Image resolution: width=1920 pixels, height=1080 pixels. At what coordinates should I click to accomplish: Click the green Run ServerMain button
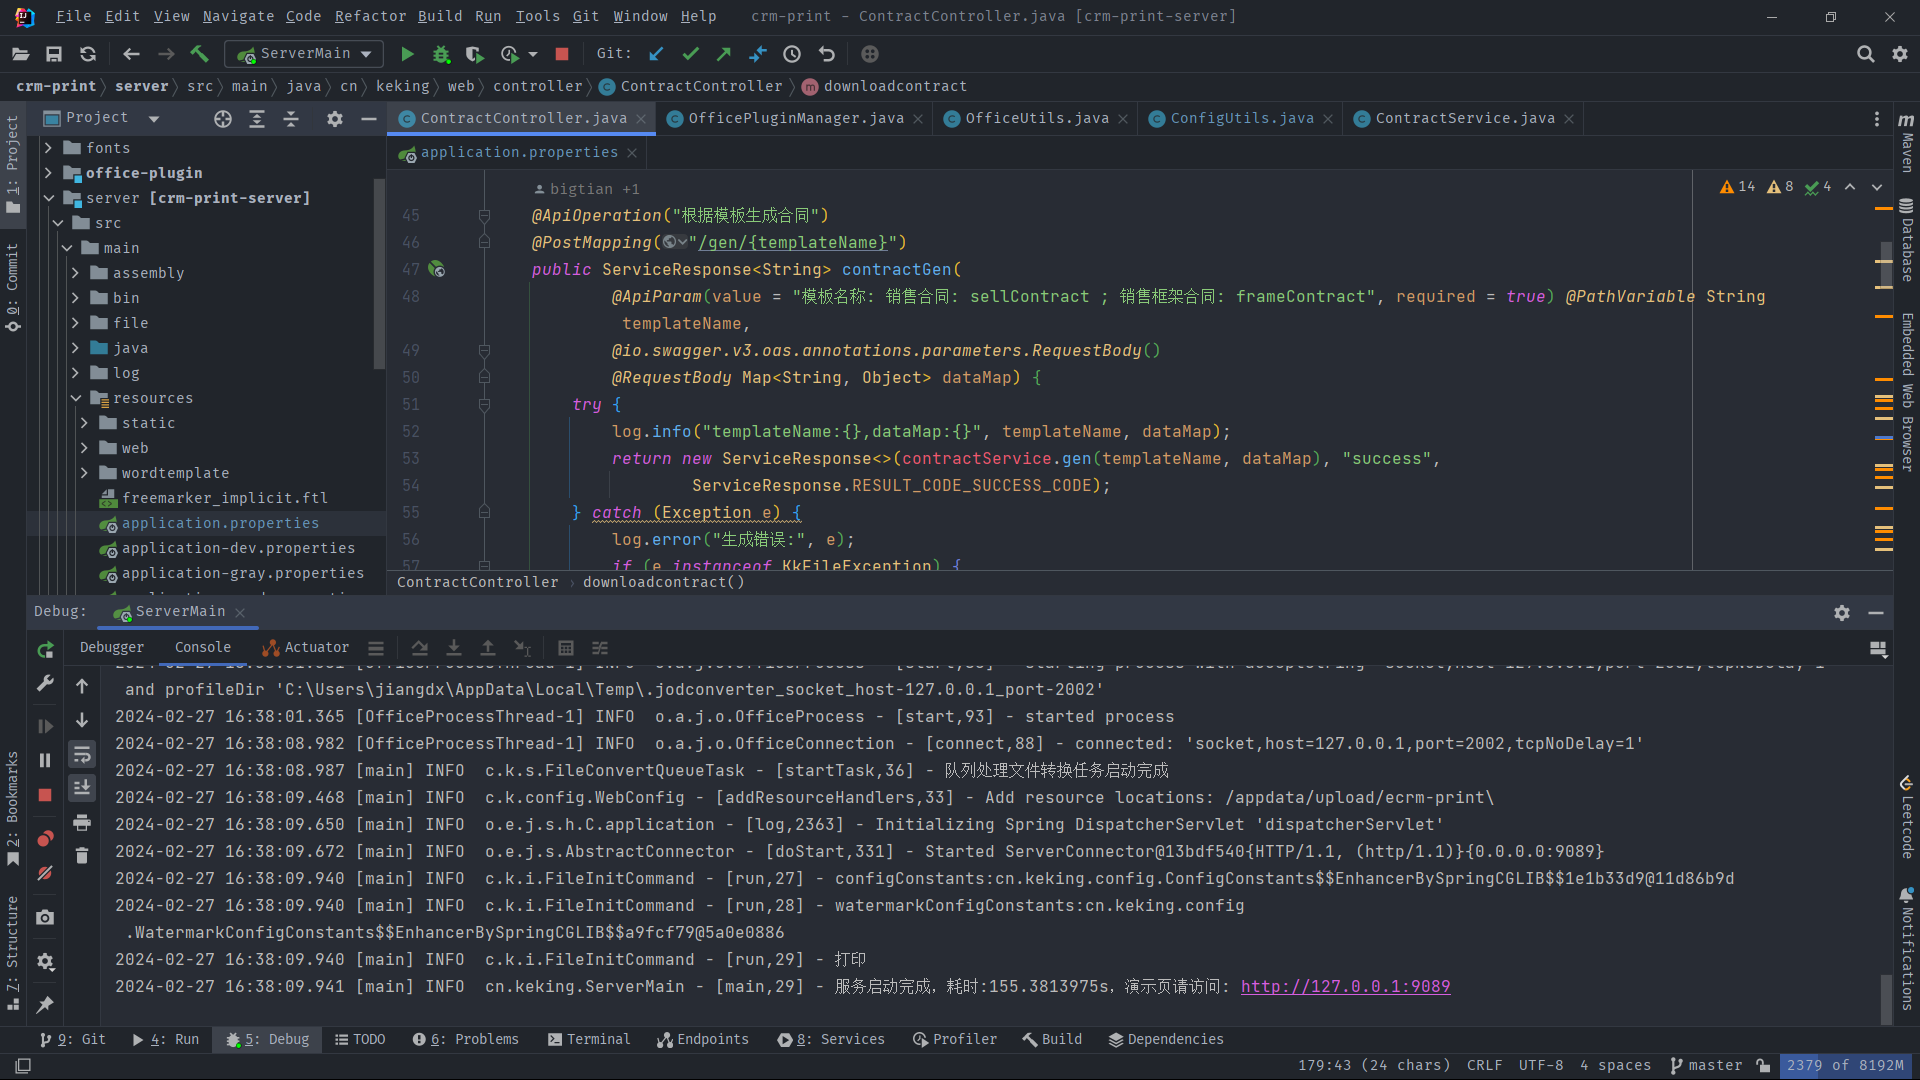(x=407, y=54)
